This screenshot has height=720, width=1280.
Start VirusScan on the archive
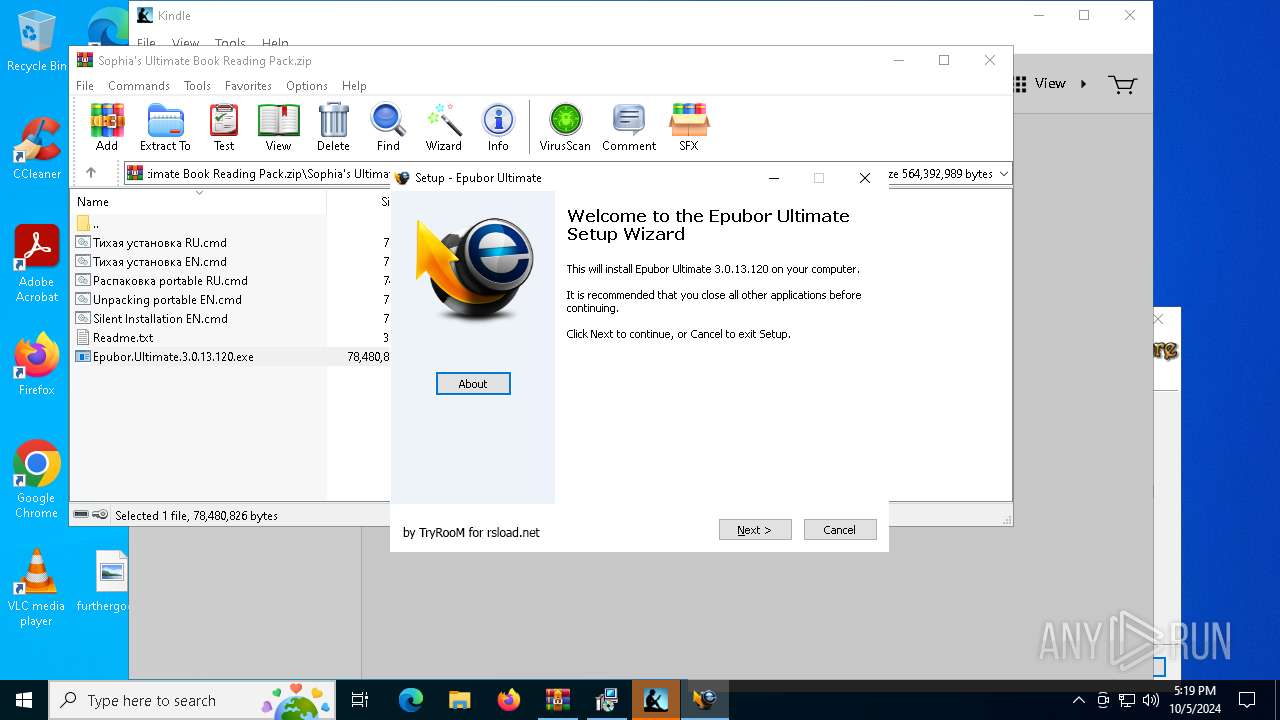coord(565,127)
